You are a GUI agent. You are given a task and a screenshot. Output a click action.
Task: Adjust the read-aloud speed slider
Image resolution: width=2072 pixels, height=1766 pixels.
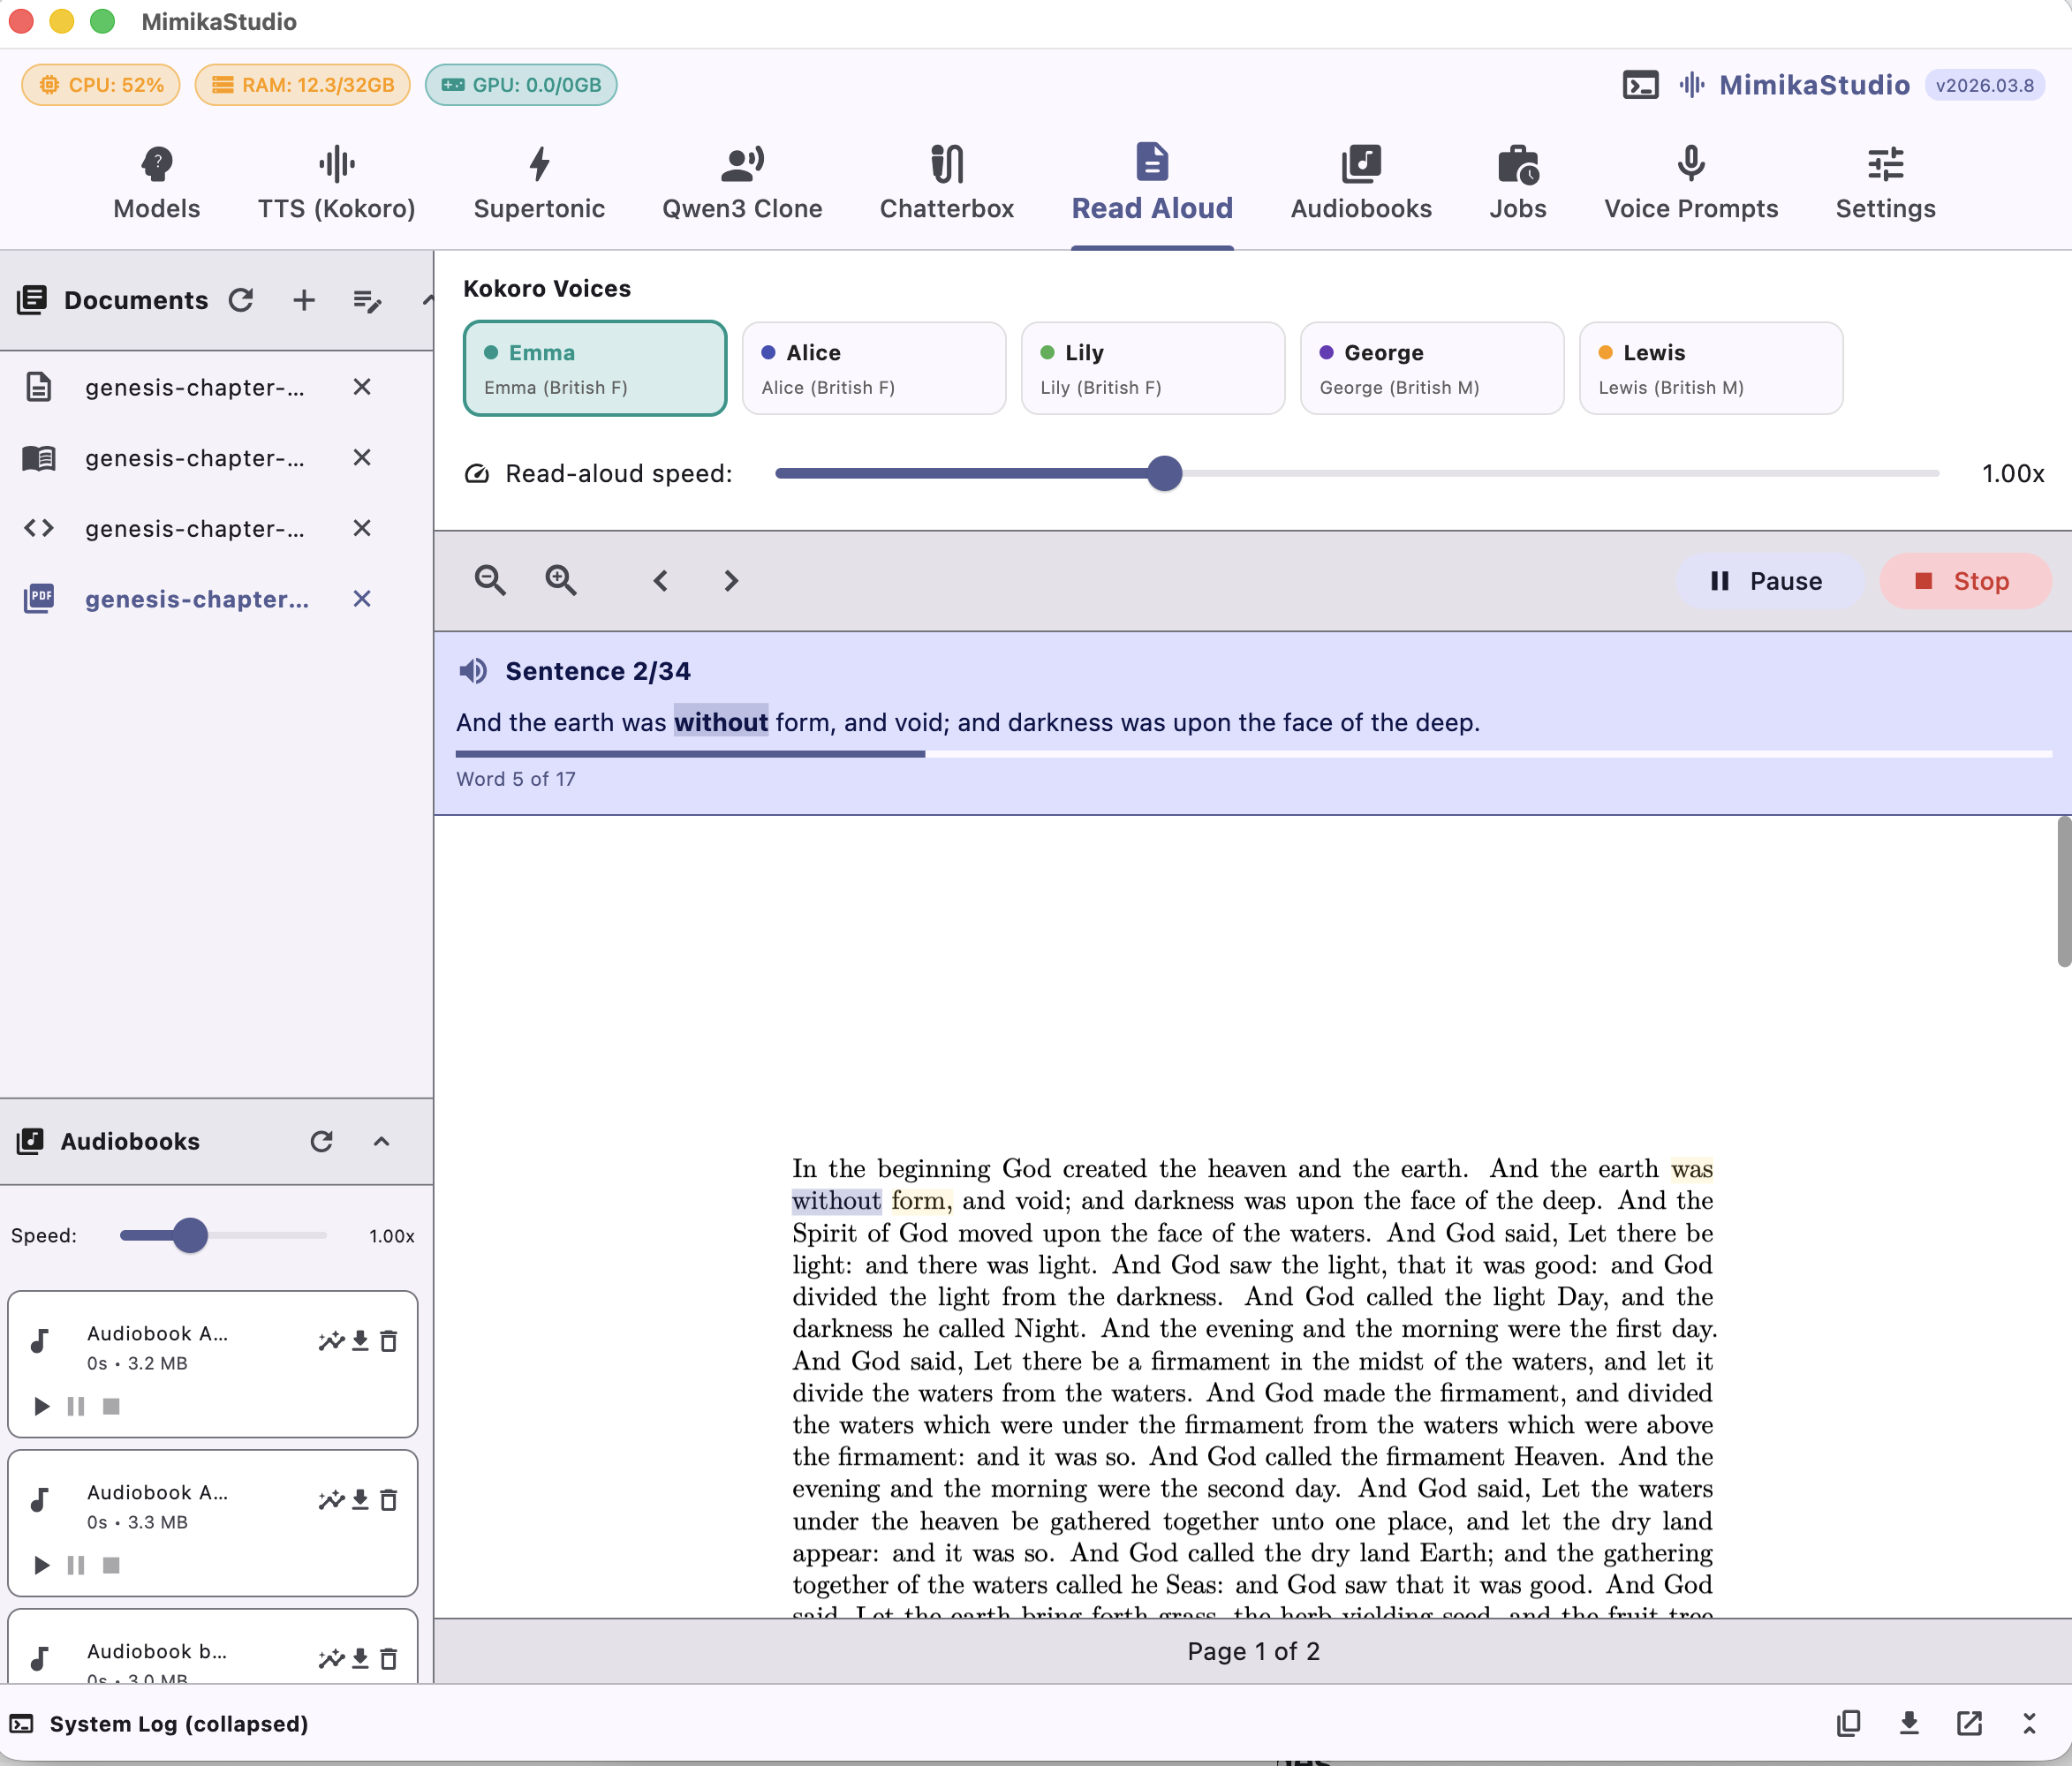click(x=1166, y=474)
